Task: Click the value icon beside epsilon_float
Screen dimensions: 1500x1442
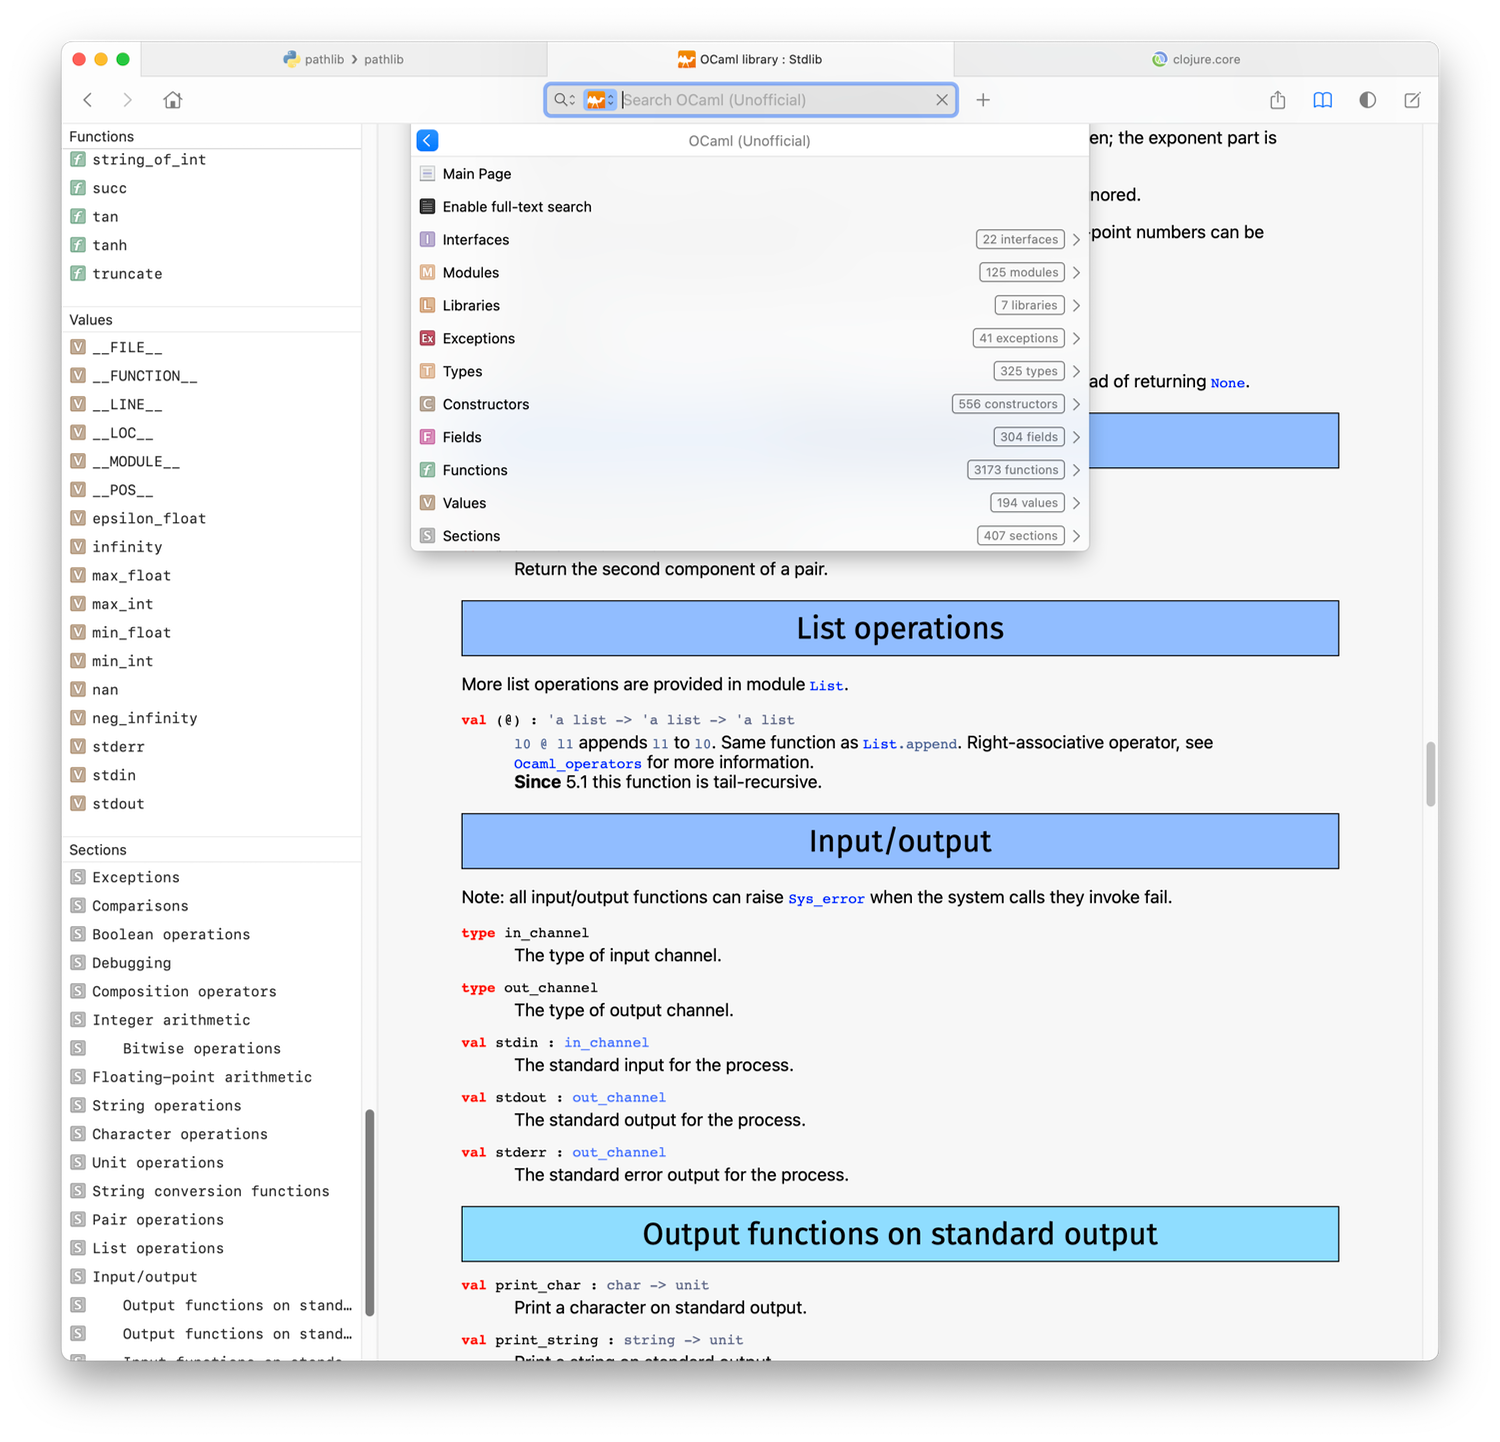Action: pyautogui.click(x=78, y=519)
